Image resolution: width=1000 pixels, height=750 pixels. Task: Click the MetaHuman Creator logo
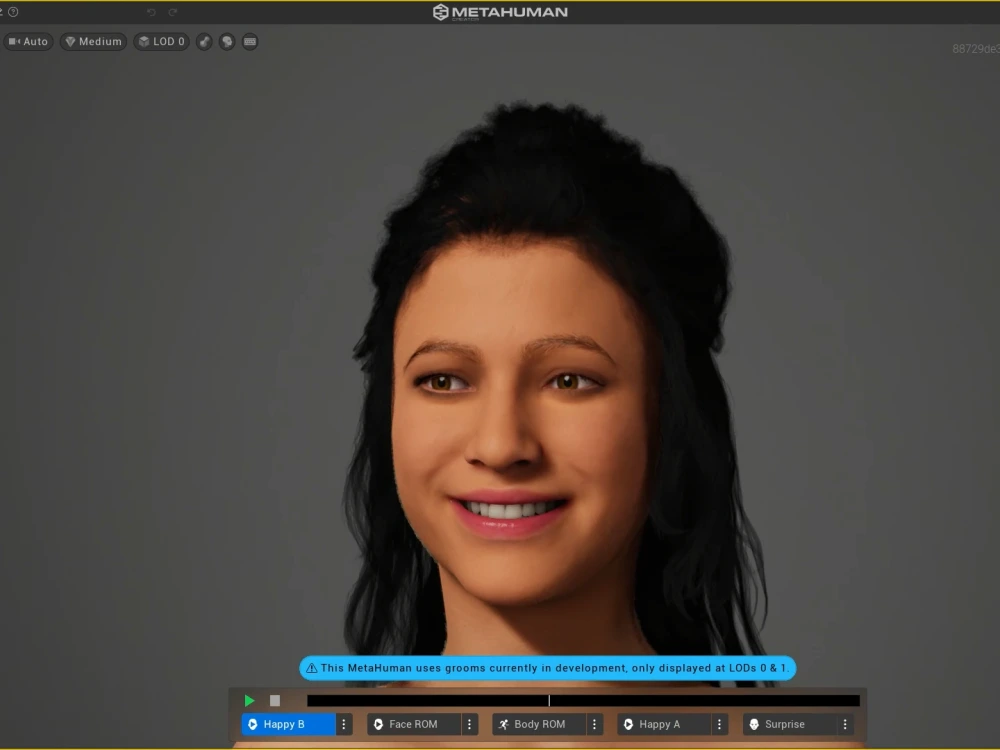pos(499,11)
